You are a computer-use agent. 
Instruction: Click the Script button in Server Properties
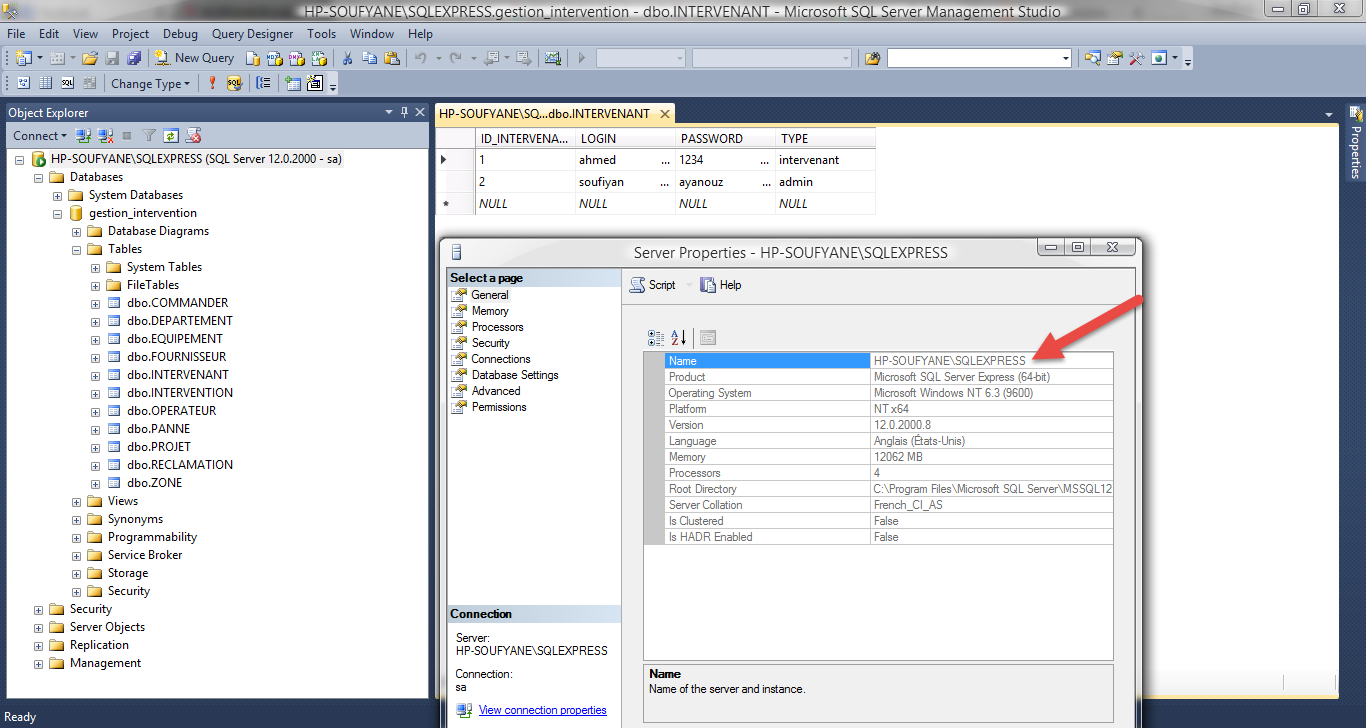pos(653,285)
